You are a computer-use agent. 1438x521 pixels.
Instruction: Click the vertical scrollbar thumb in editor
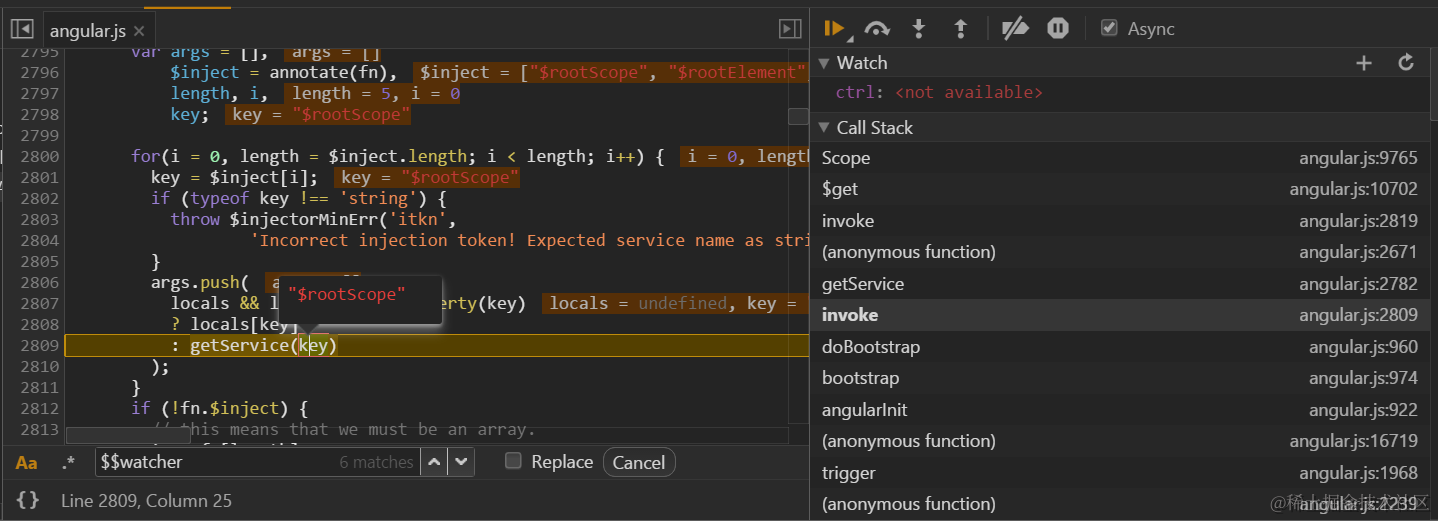(798, 116)
